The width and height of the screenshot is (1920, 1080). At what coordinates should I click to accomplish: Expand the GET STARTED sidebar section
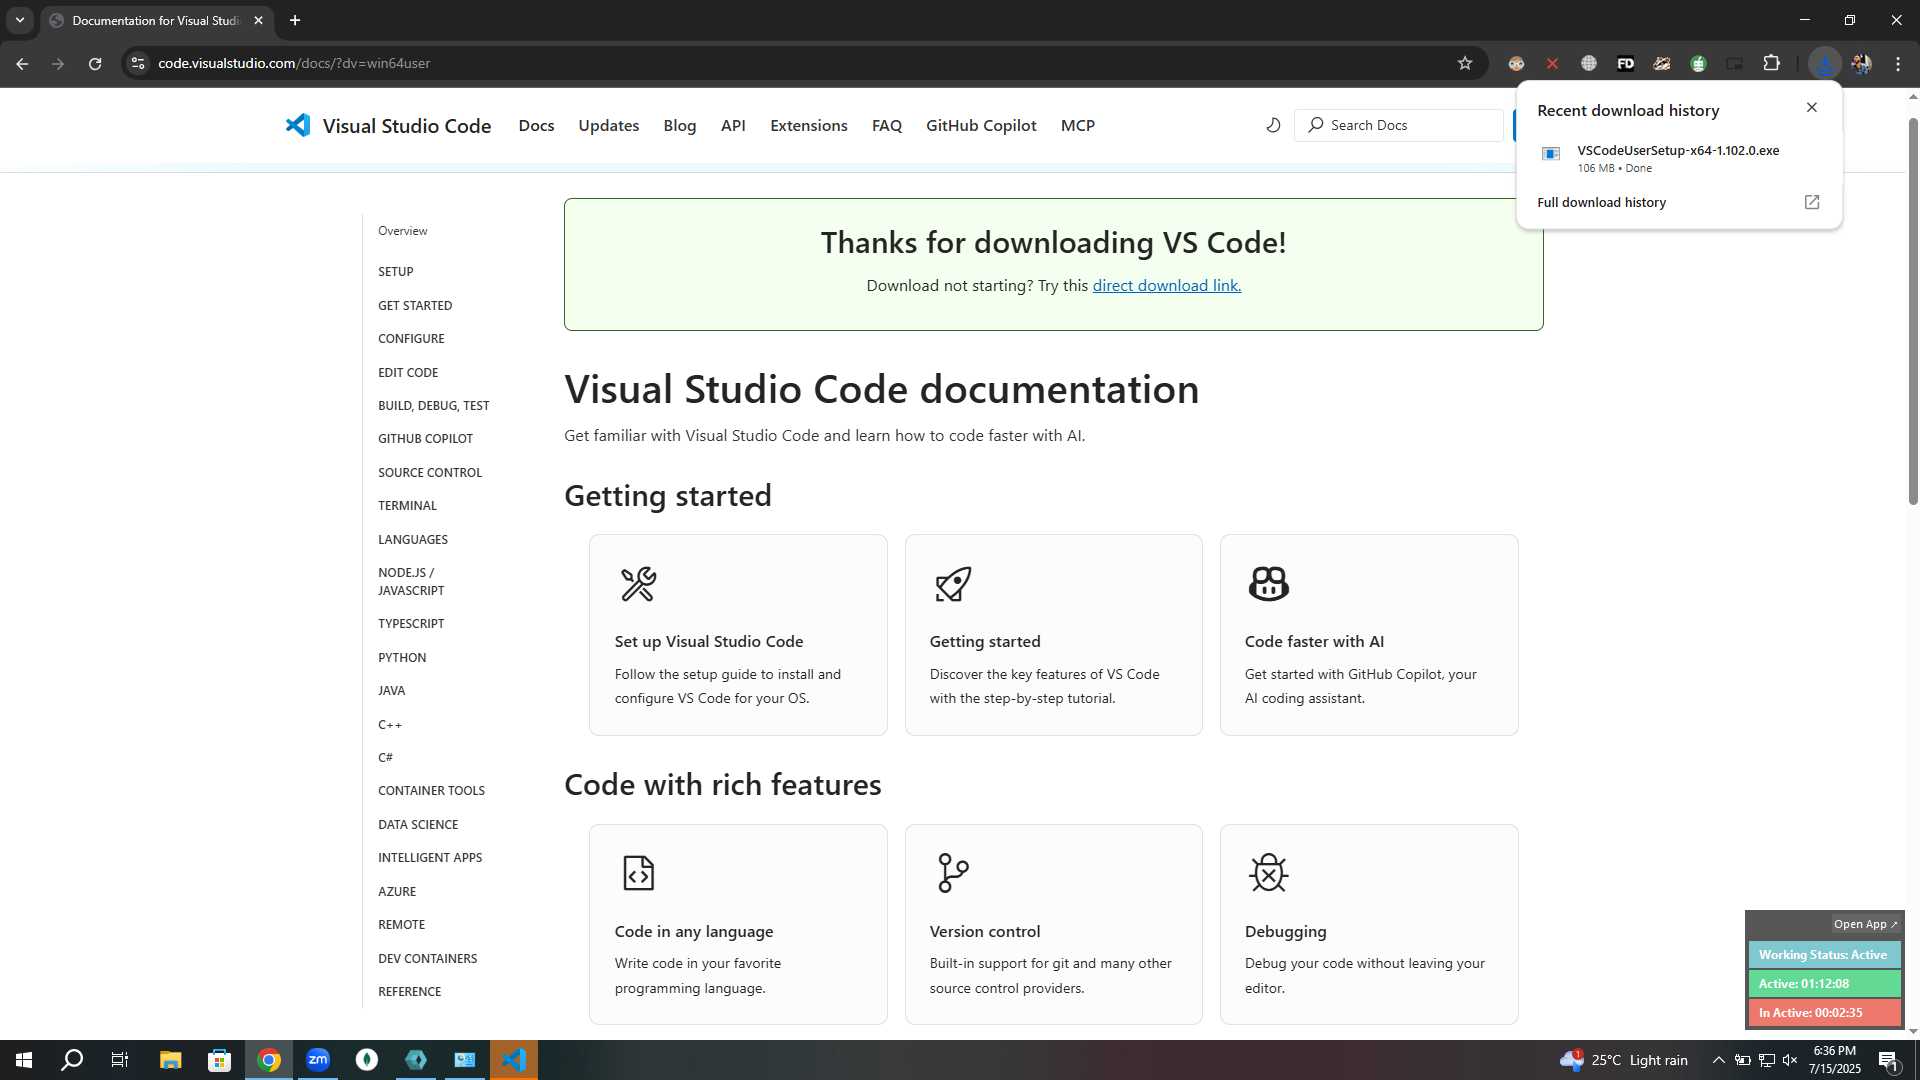click(415, 306)
